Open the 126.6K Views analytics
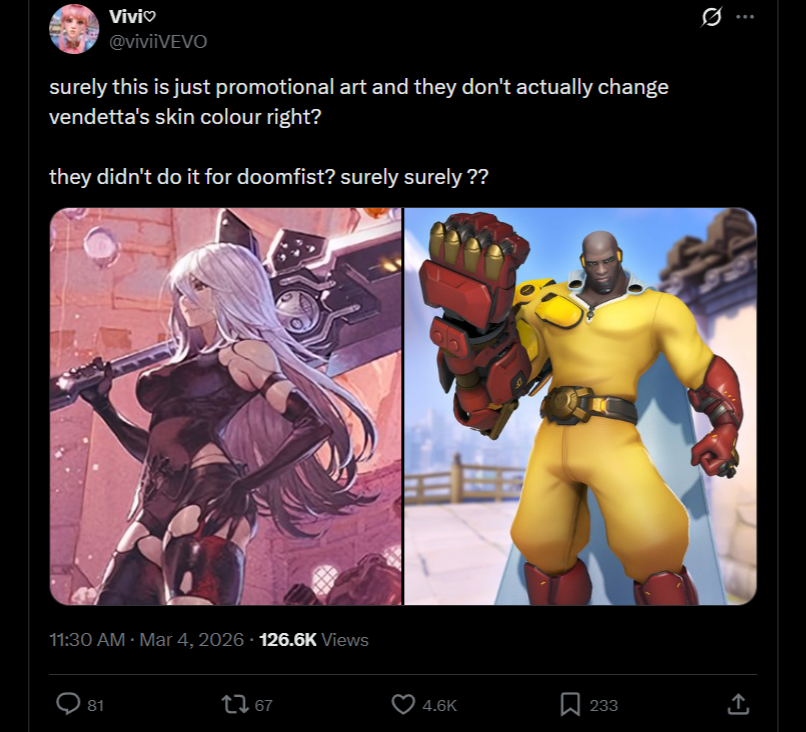The height and width of the screenshot is (732, 806). point(314,639)
